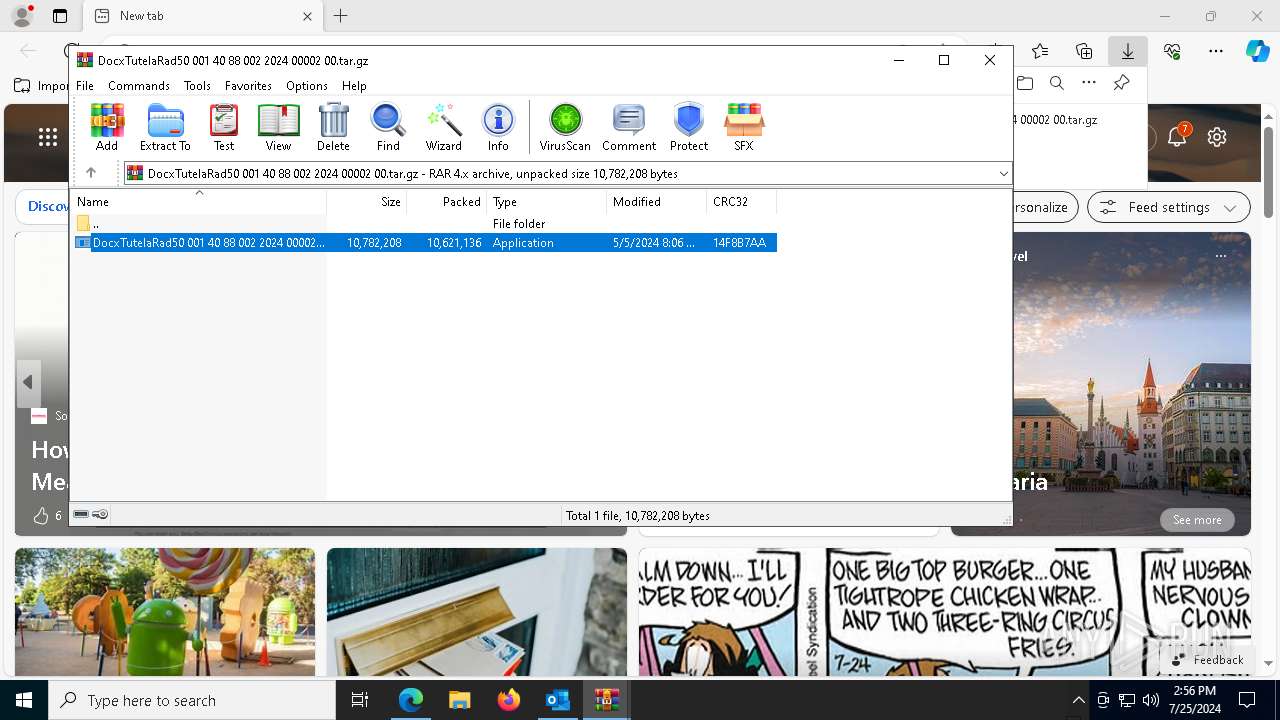The width and height of the screenshot is (1280, 720).
Task: Close the New tab in Edge
Action: coord(307,16)
